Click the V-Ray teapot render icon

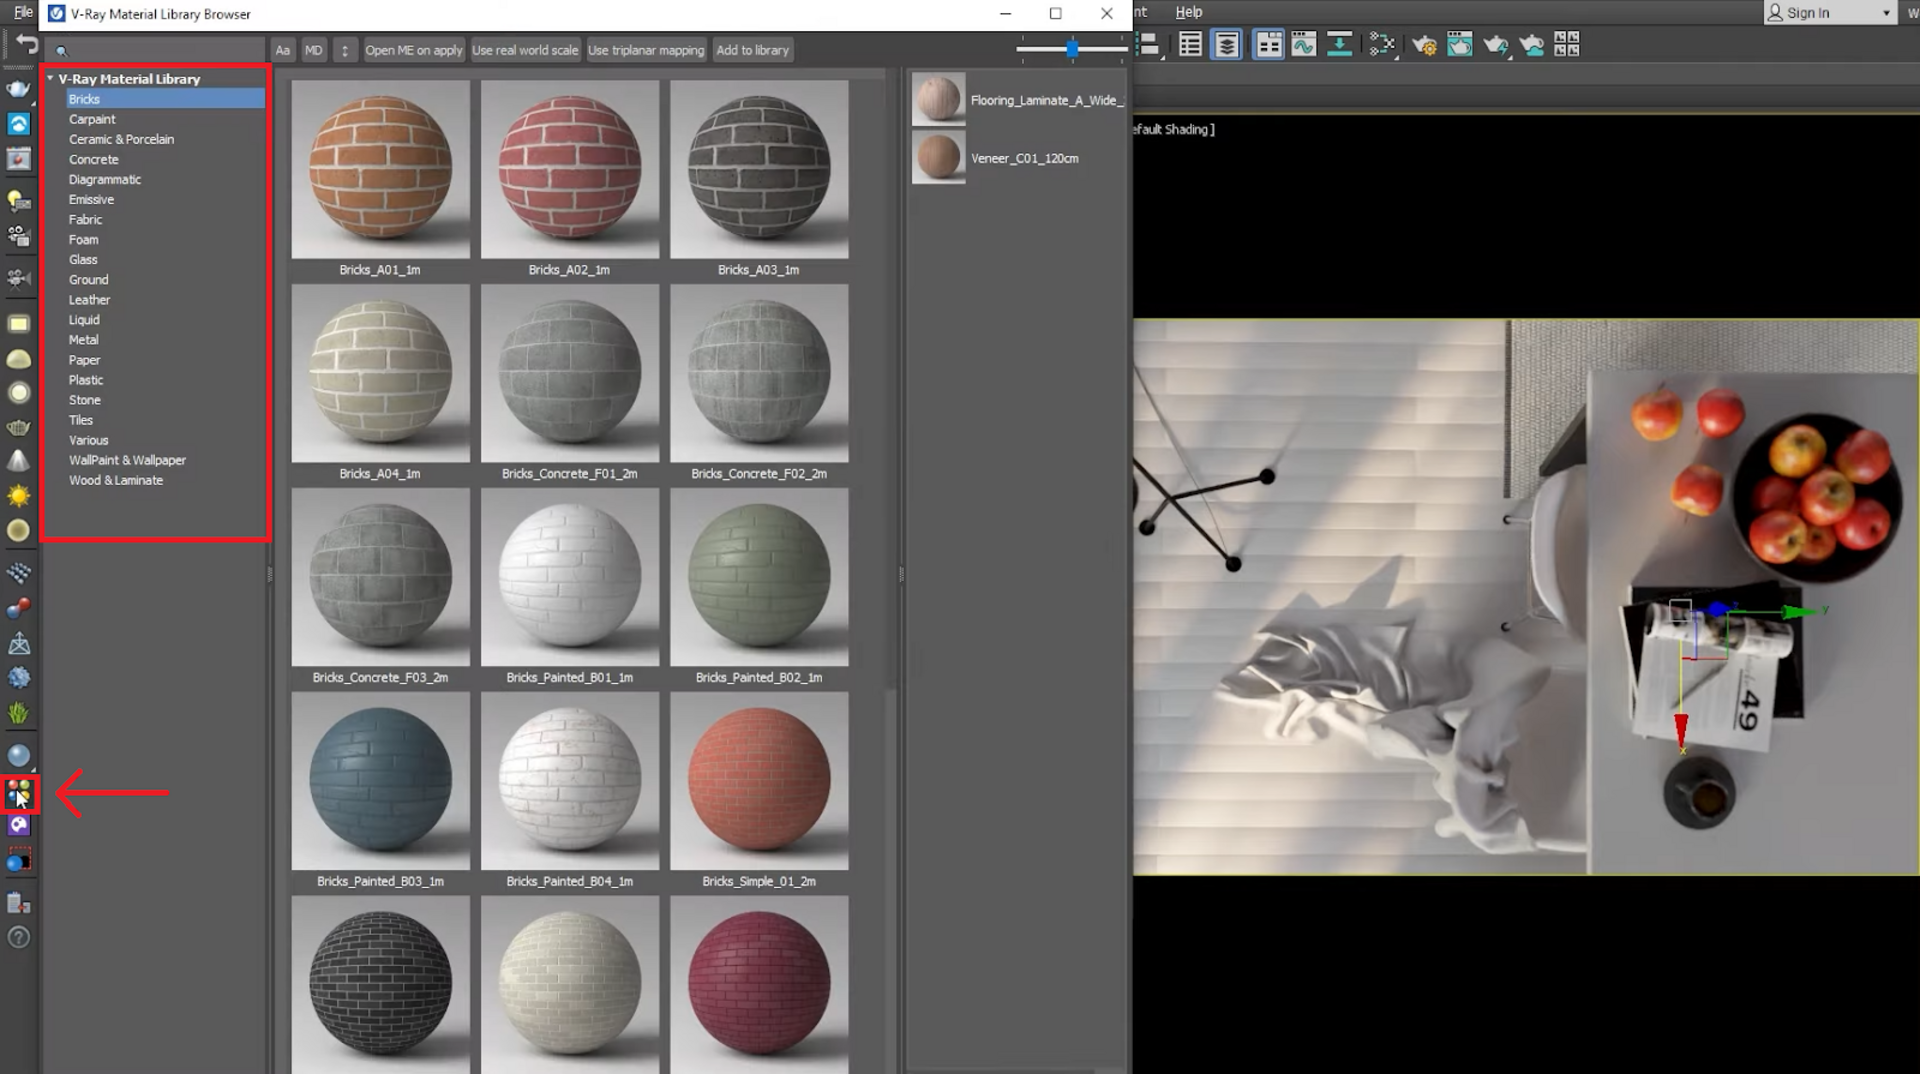pyautogui.click(x=19, y=89)
